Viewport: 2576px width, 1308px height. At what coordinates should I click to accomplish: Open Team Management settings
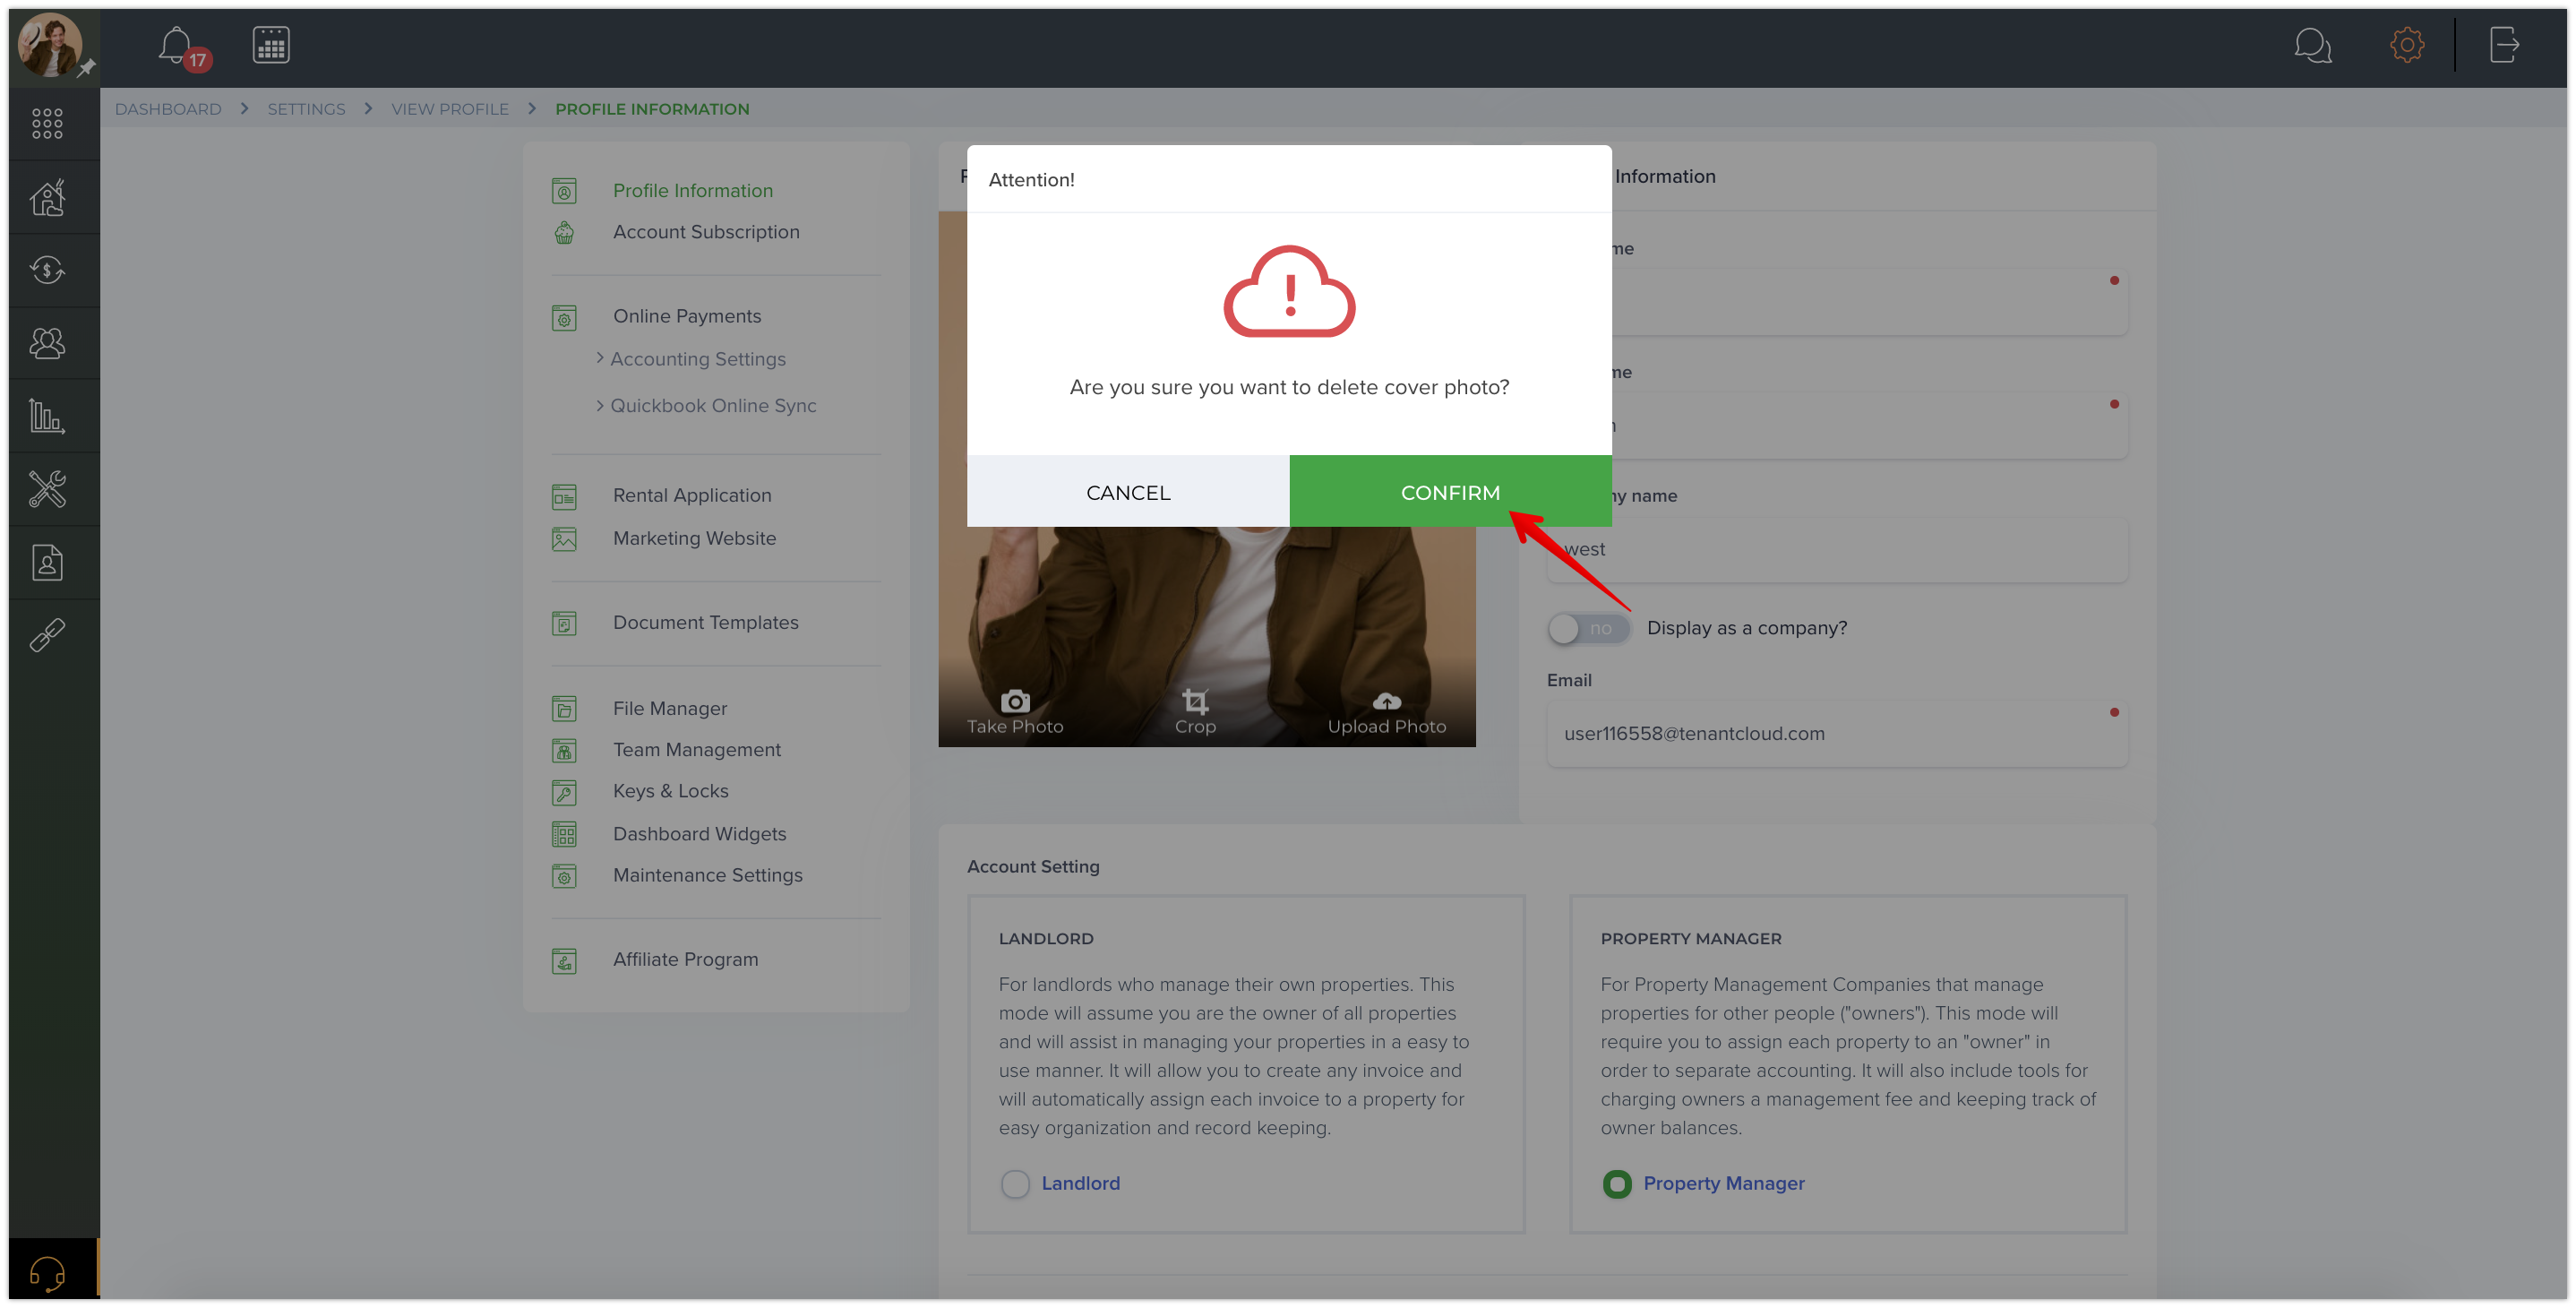pyautogui.click(x=696, y=750)
